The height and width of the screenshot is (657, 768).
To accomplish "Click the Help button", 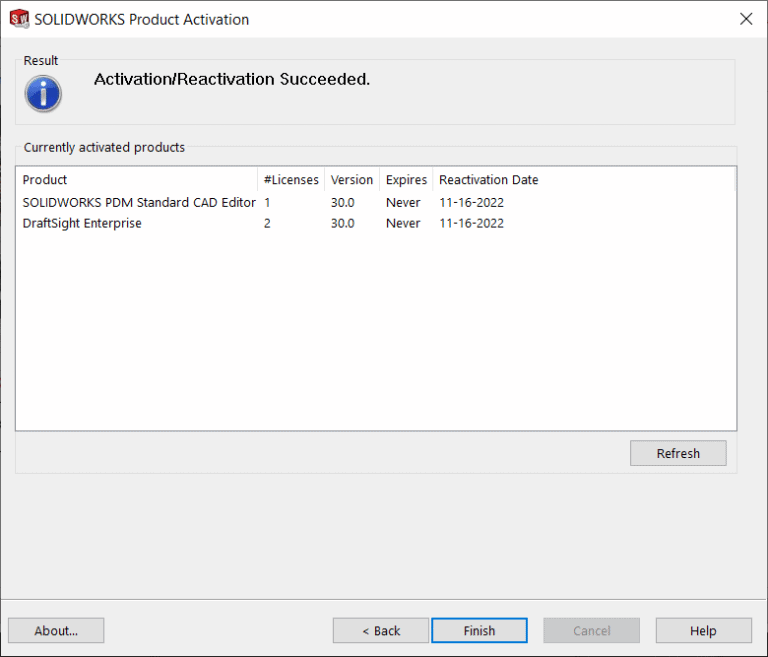I will click(703, 630).
